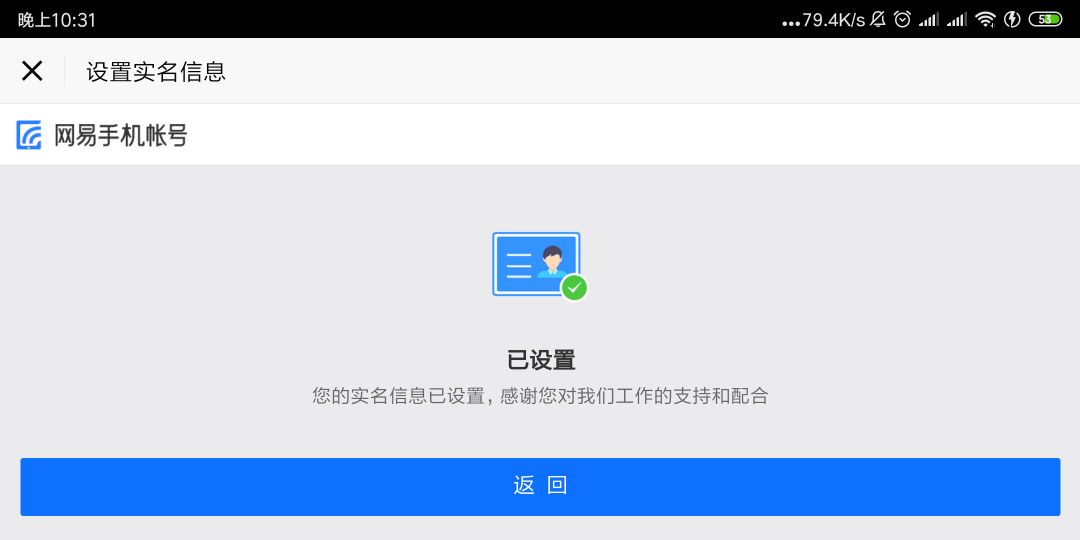Click the alarm clock status icon
The image size is (1080, 540).
coord(902,19)
